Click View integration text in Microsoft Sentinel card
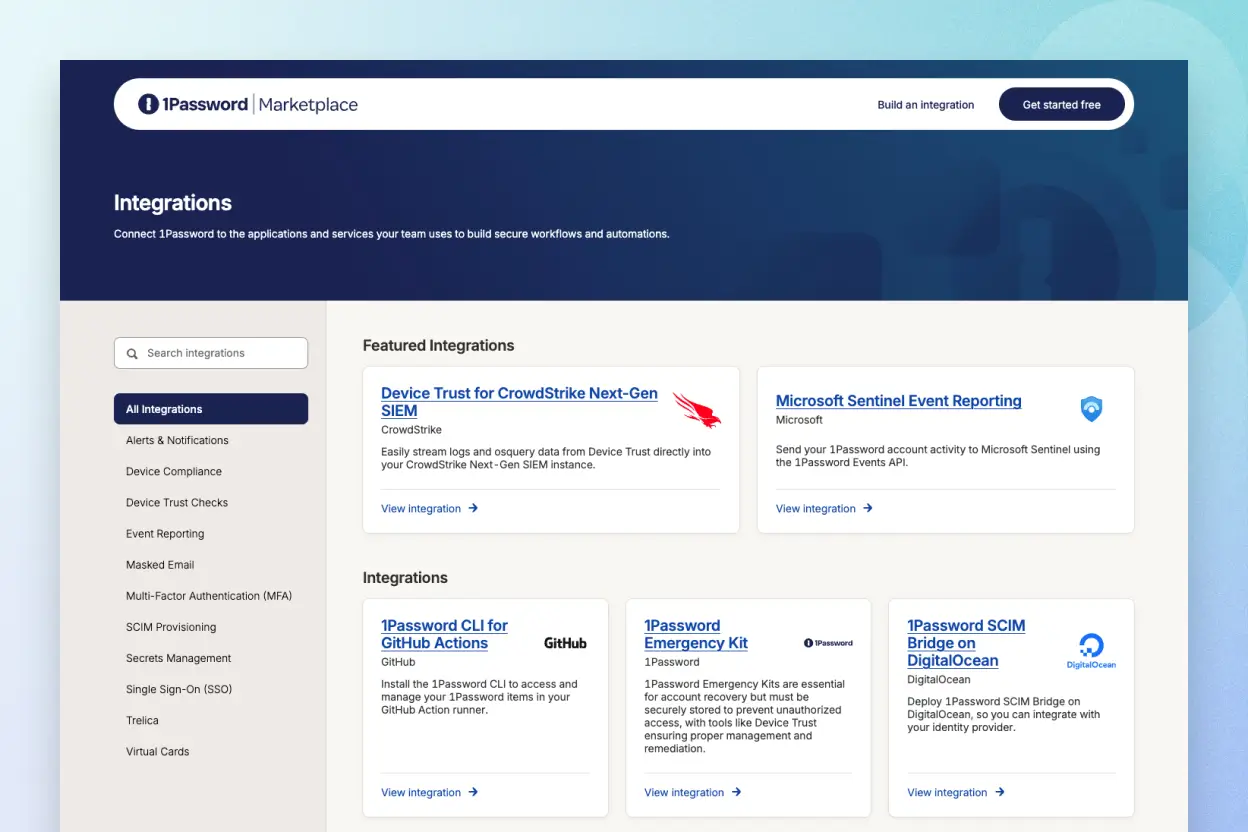This screenshot has height=832, width=1248. tap(816, 509)
